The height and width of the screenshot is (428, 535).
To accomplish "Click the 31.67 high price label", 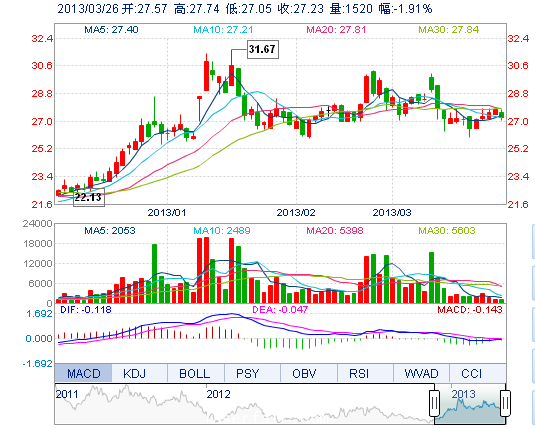I will pyautogui.click(x=262, y=49).
